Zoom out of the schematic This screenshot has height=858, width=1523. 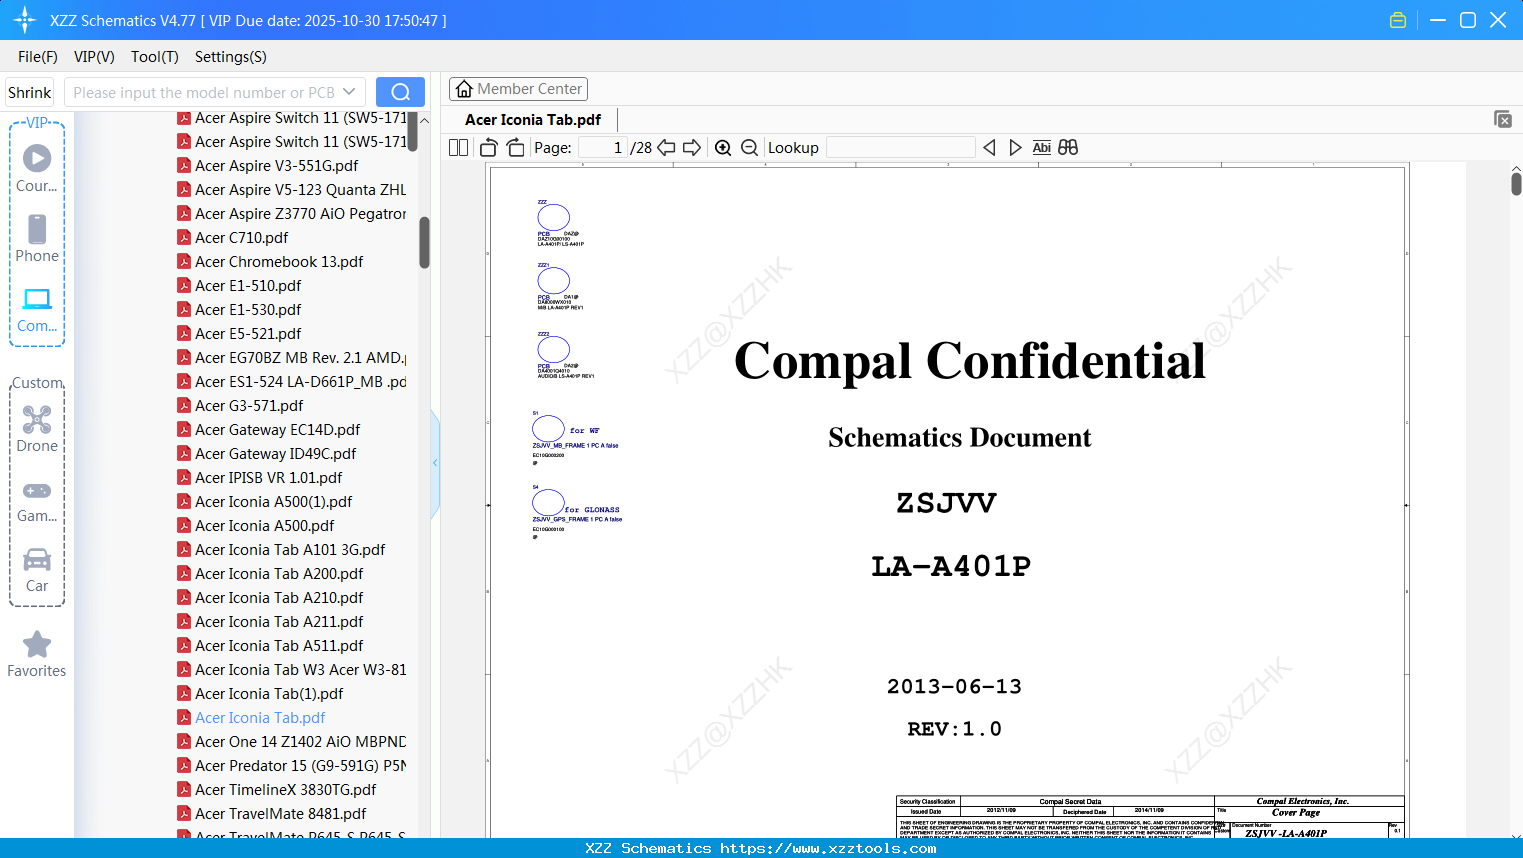point(750,148)
